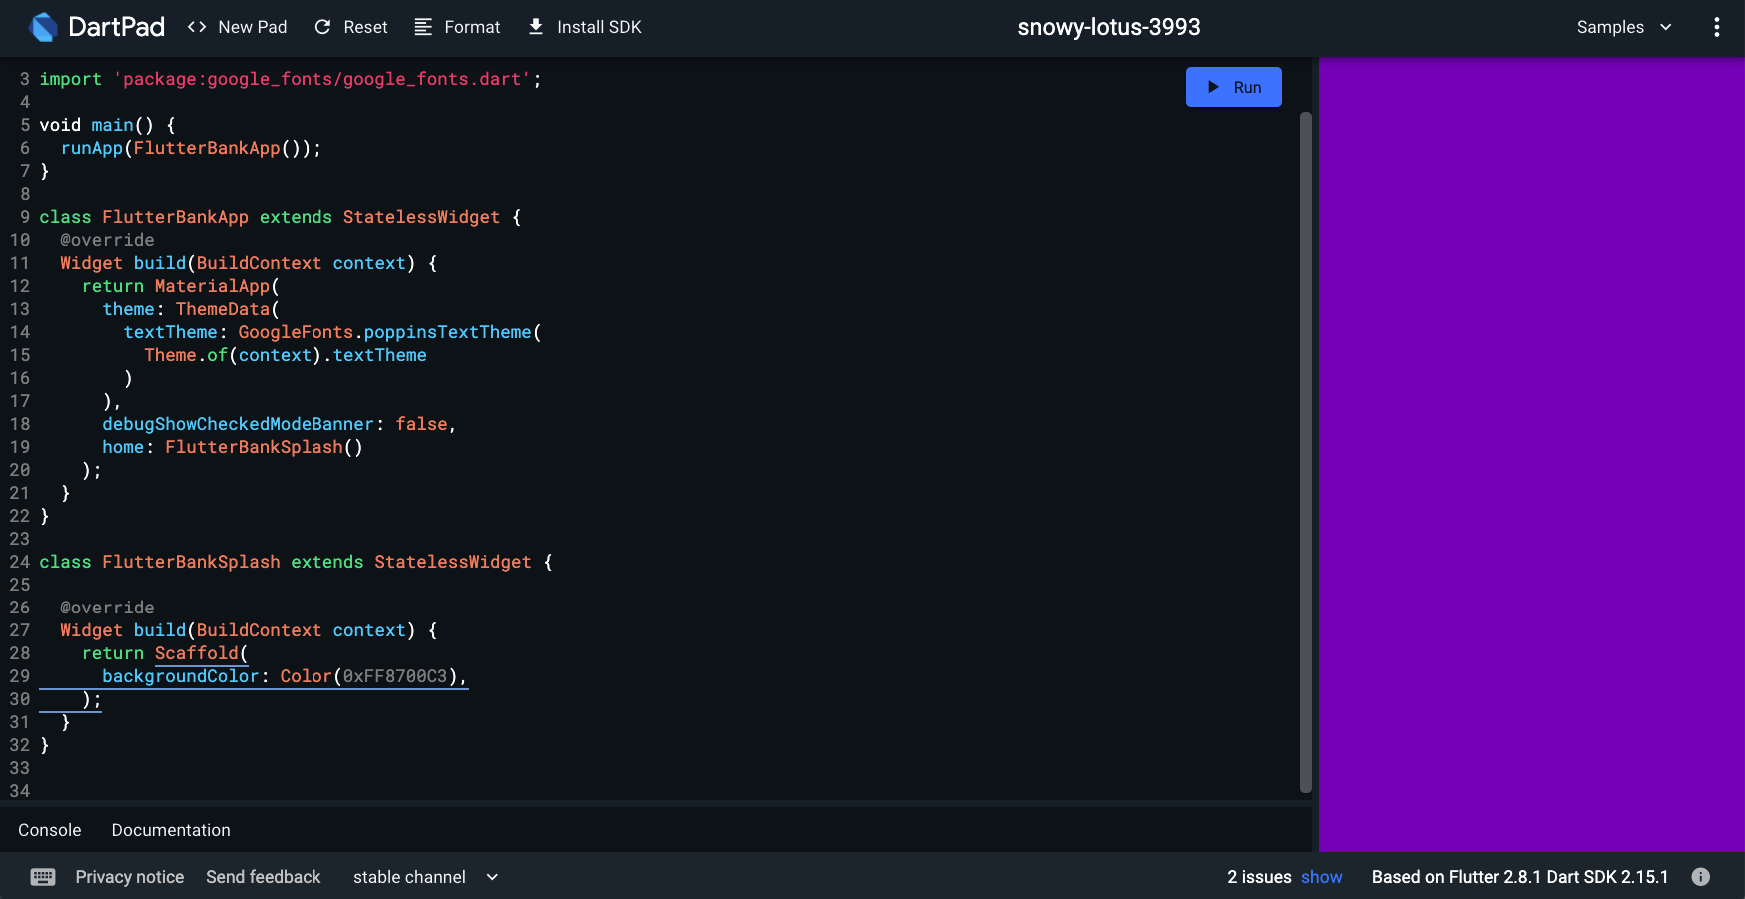Viewport: 1745px width, 899px height.
Task: Switch to the Documentation tab
Action: click(171, 830)
